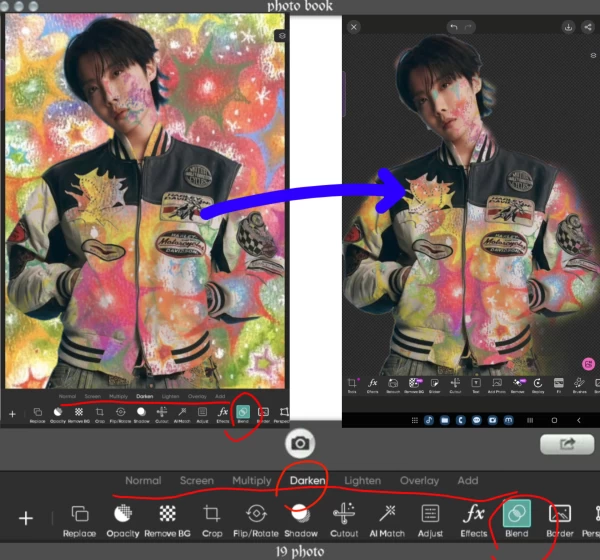The width and height of the screenshot is (600, 560).
Task: Close the right editor with the X button
Action: pos(354,27)
